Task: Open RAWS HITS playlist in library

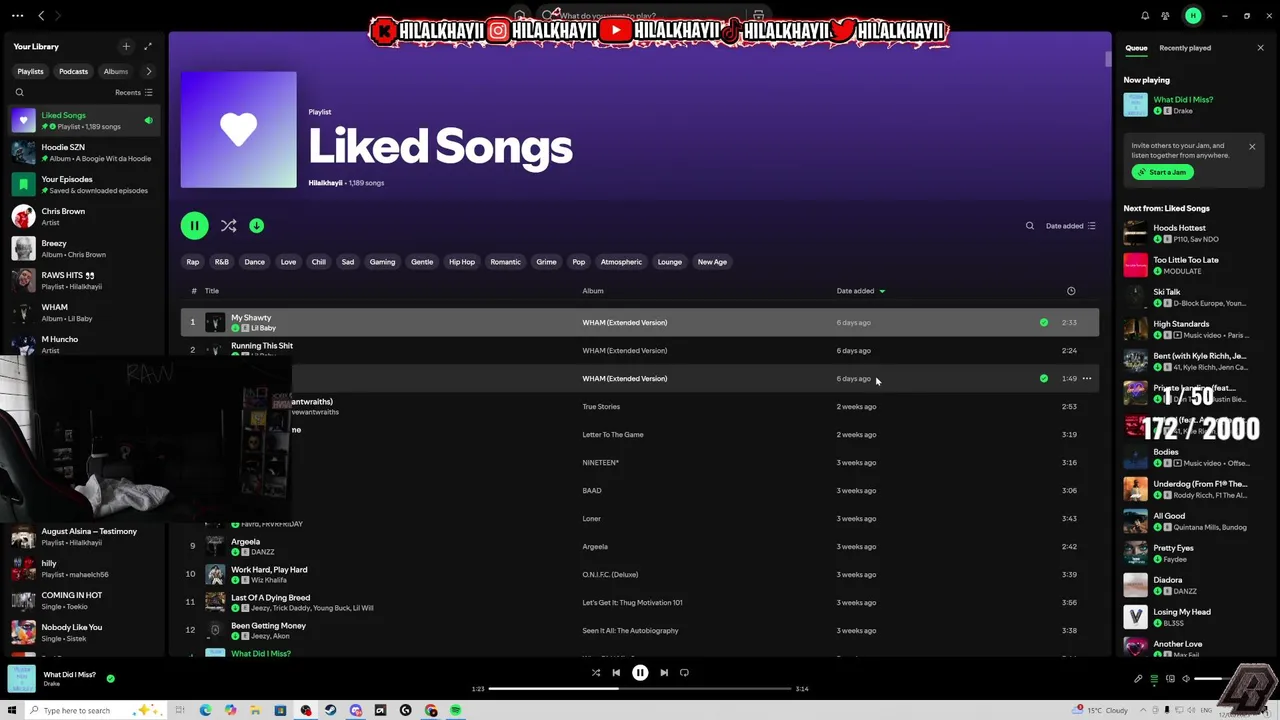Action: point(83,281)
